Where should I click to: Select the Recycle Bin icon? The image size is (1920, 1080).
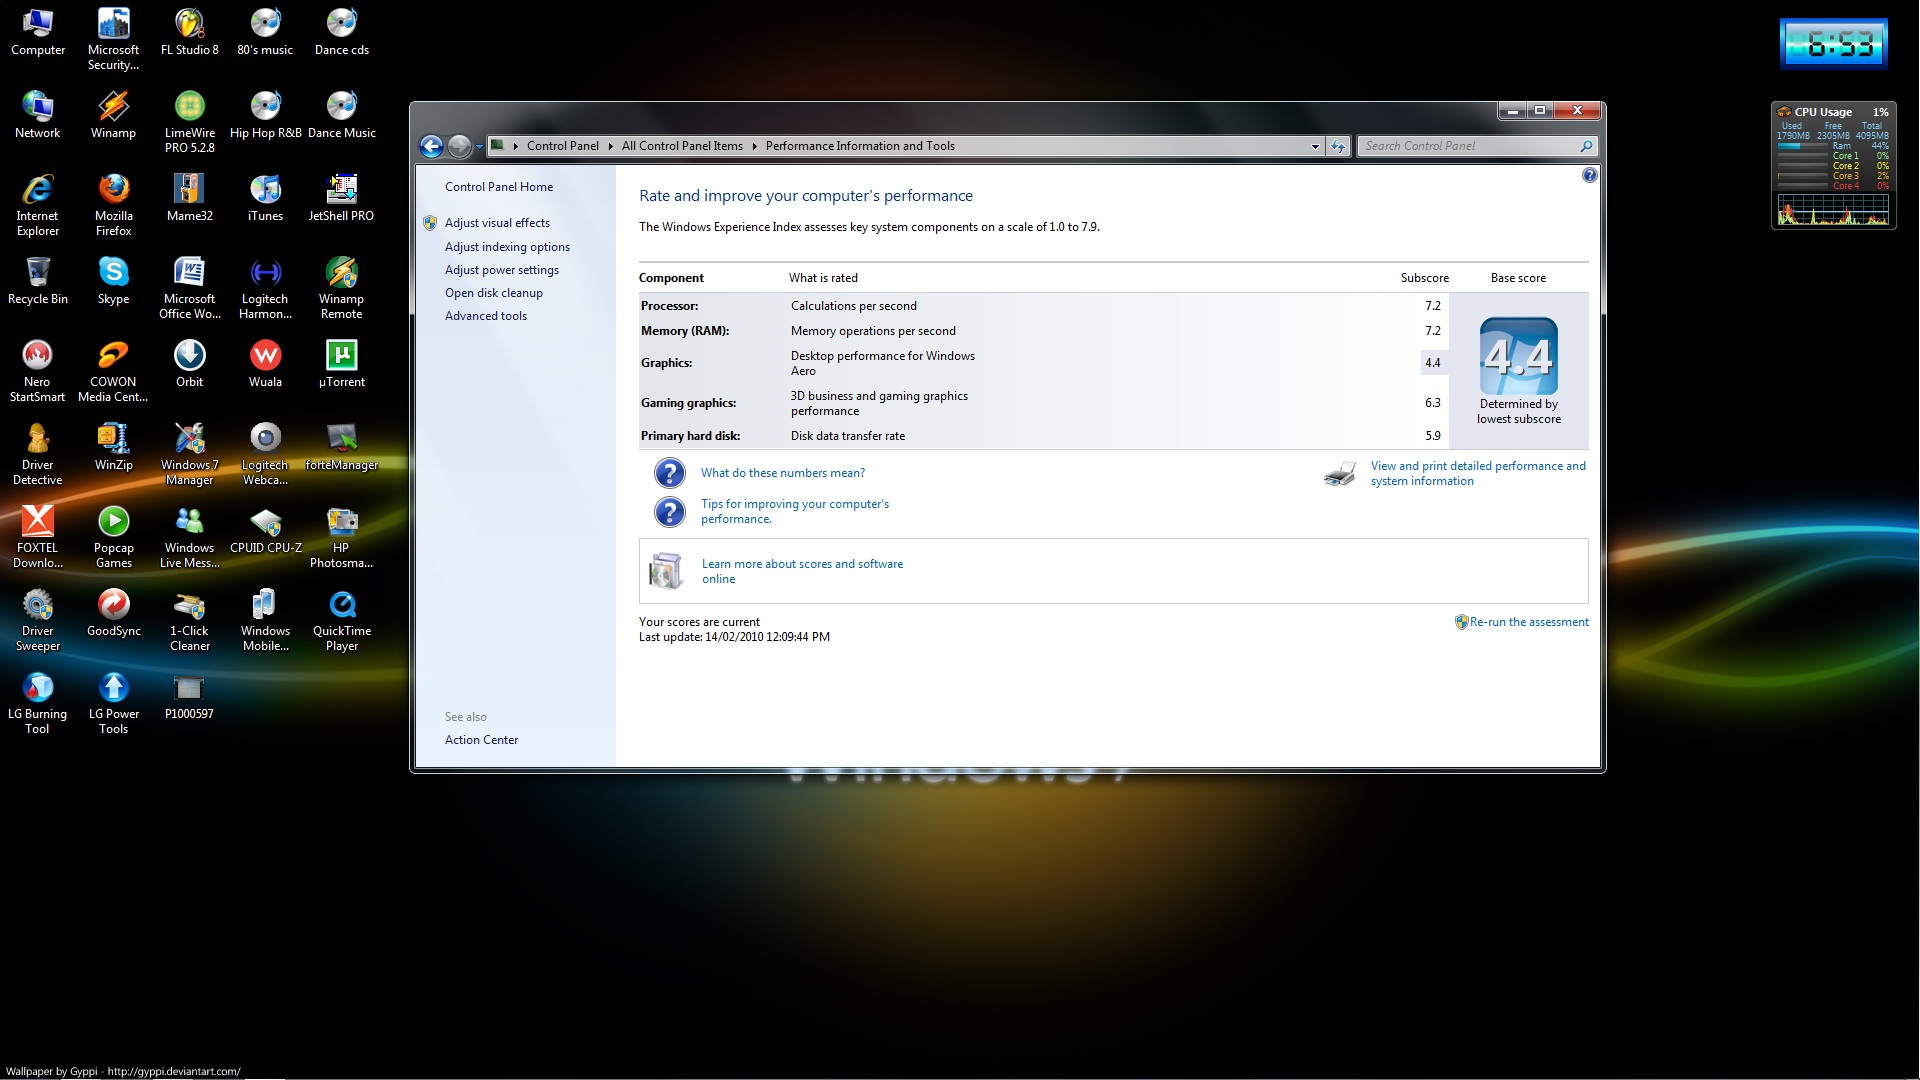[x=38, y=281]
